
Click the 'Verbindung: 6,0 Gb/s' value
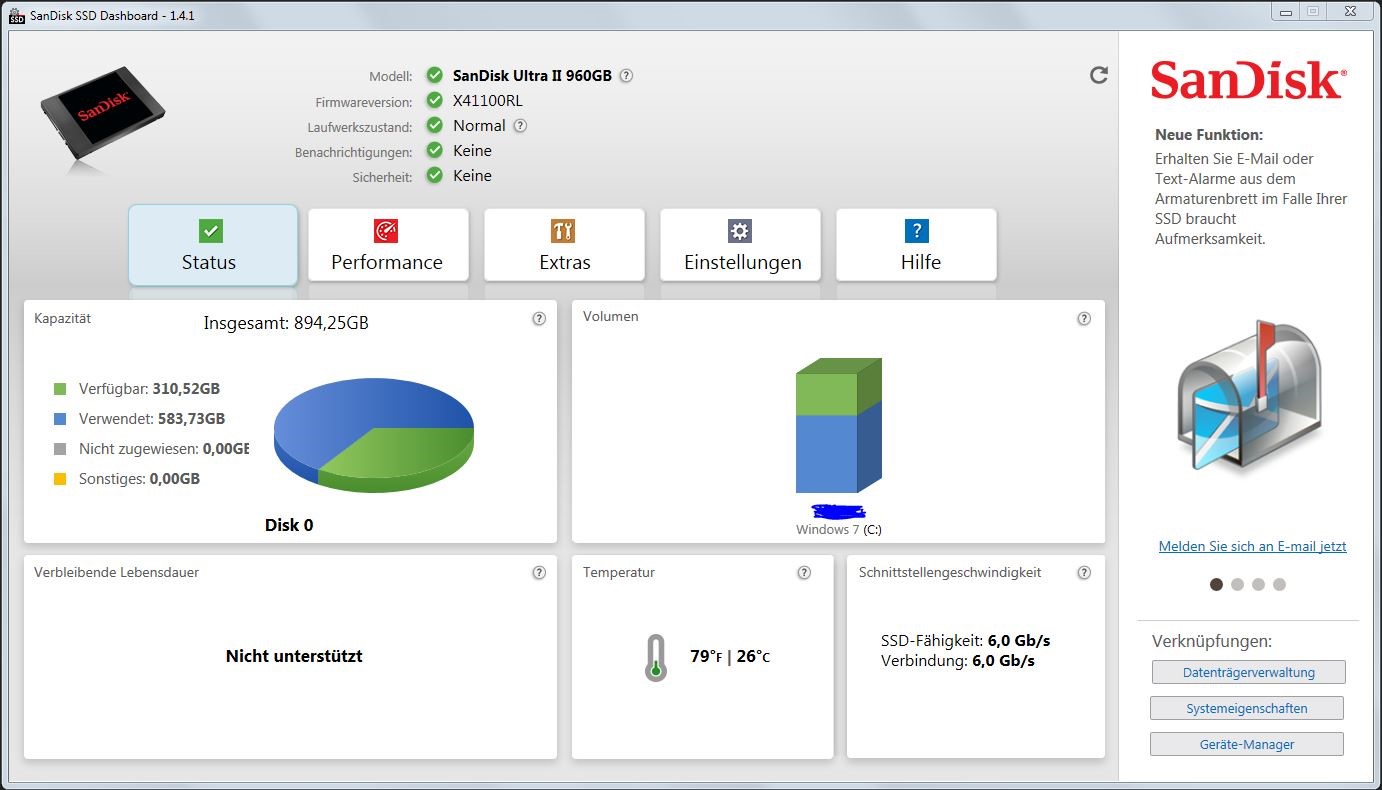tap(957, 661)
